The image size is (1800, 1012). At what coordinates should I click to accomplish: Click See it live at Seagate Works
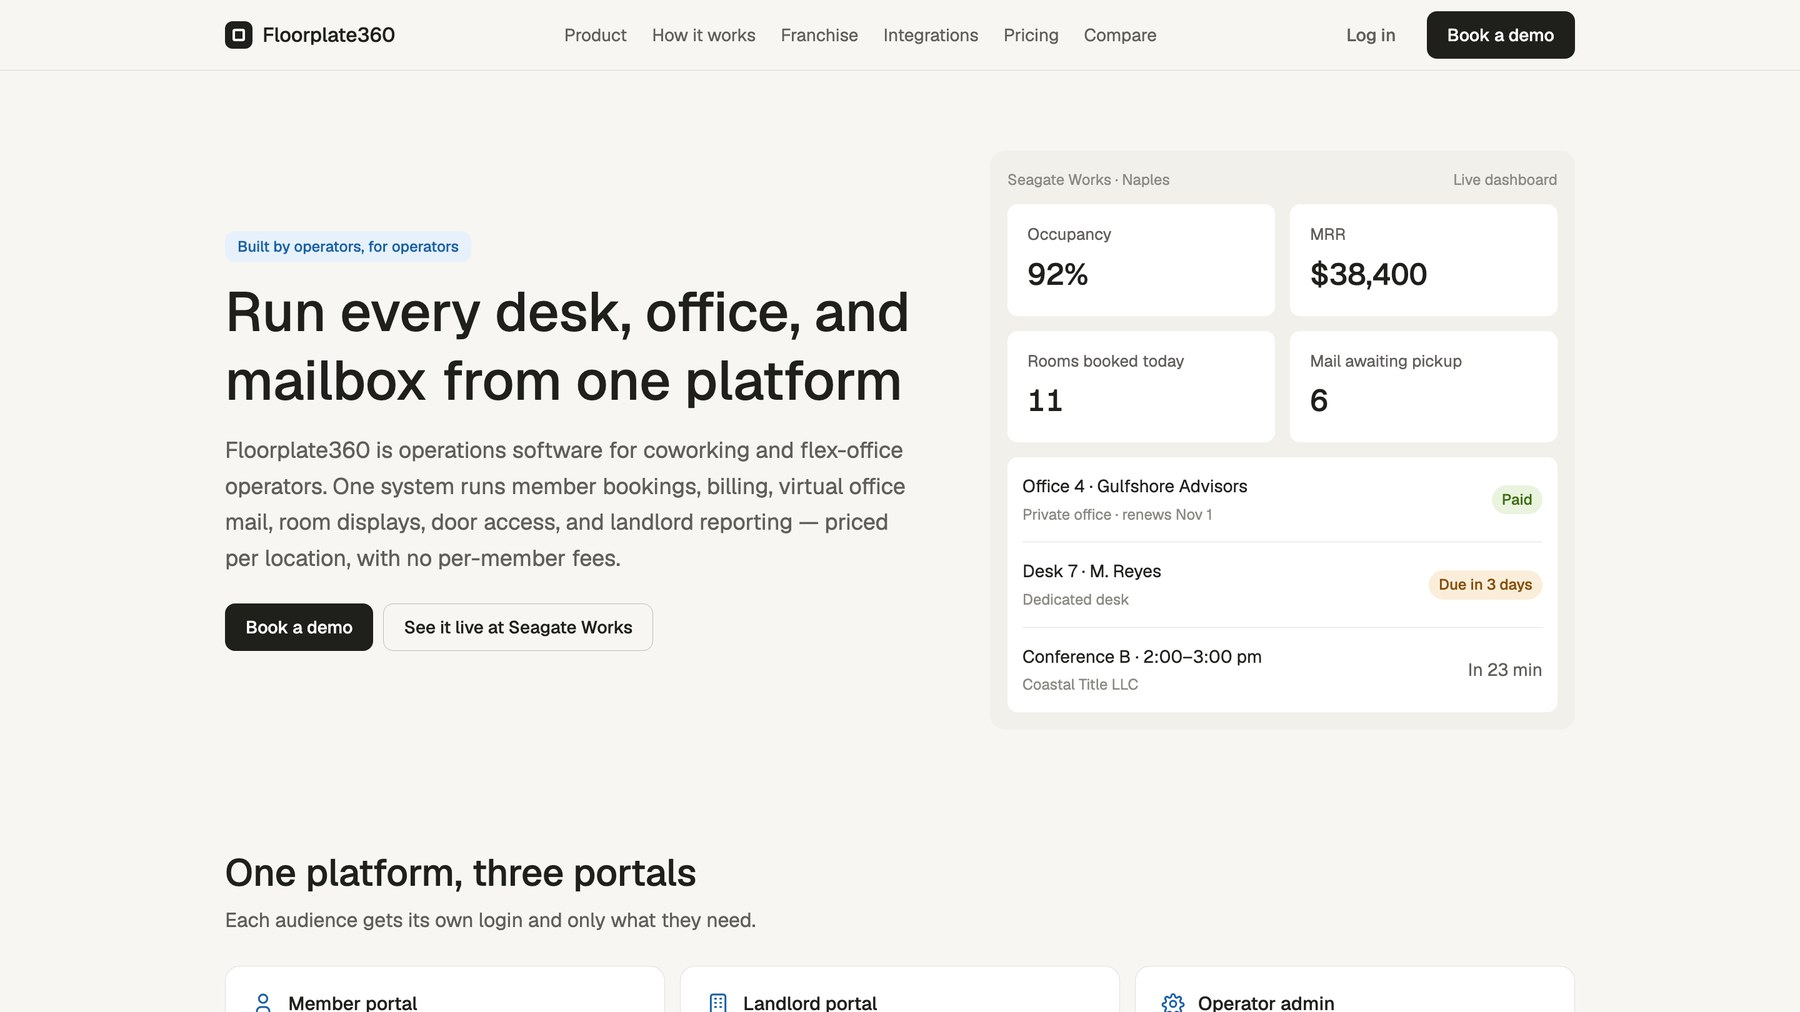(518, 627)
